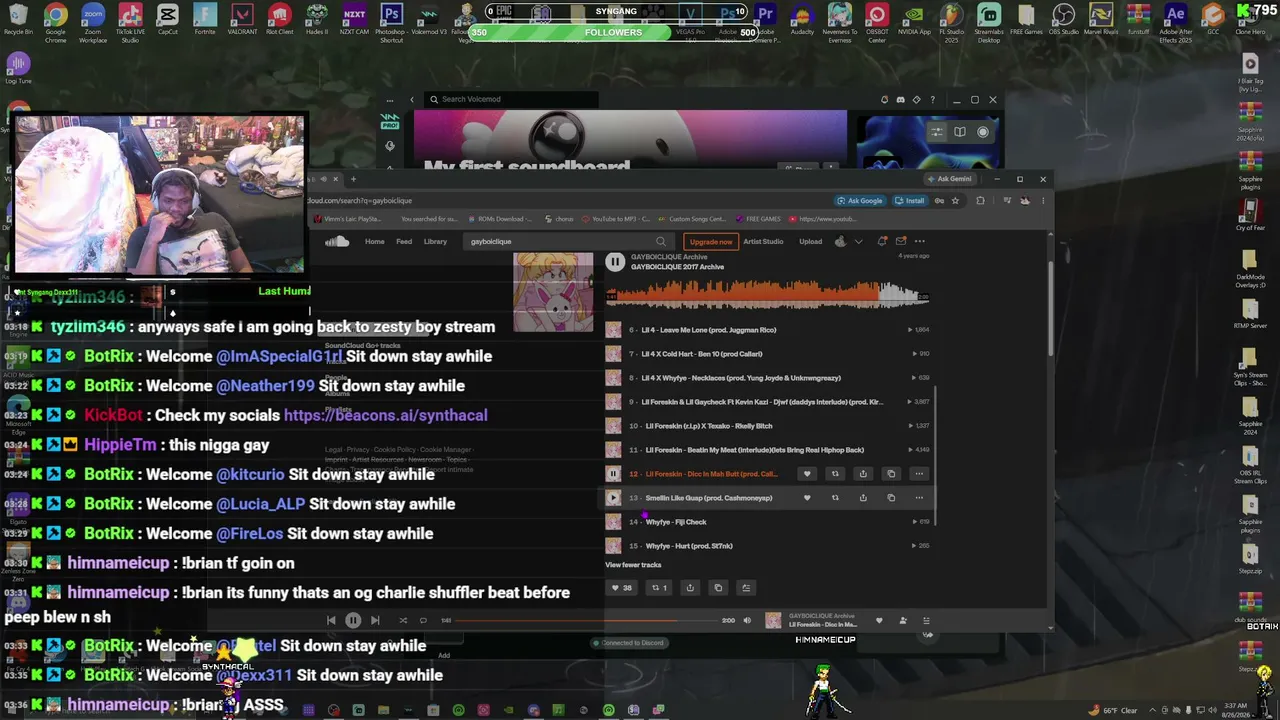Viewport: 1280px width, 720px height.
Task: Open the Library tab in SoundCloud
Action: click(435, 241)
